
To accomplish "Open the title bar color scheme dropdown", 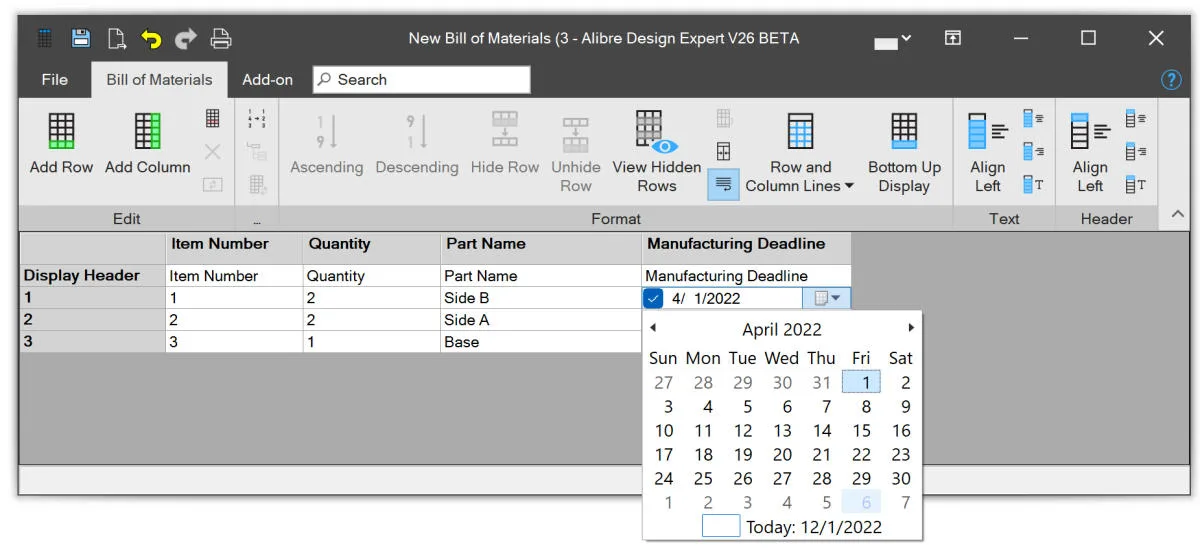I will point(892,40).
